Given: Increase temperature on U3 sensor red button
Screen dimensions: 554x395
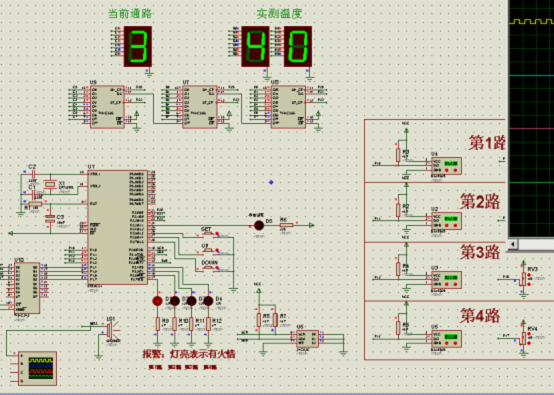Looking at the screenshot, I should click(x=455, y=284).
